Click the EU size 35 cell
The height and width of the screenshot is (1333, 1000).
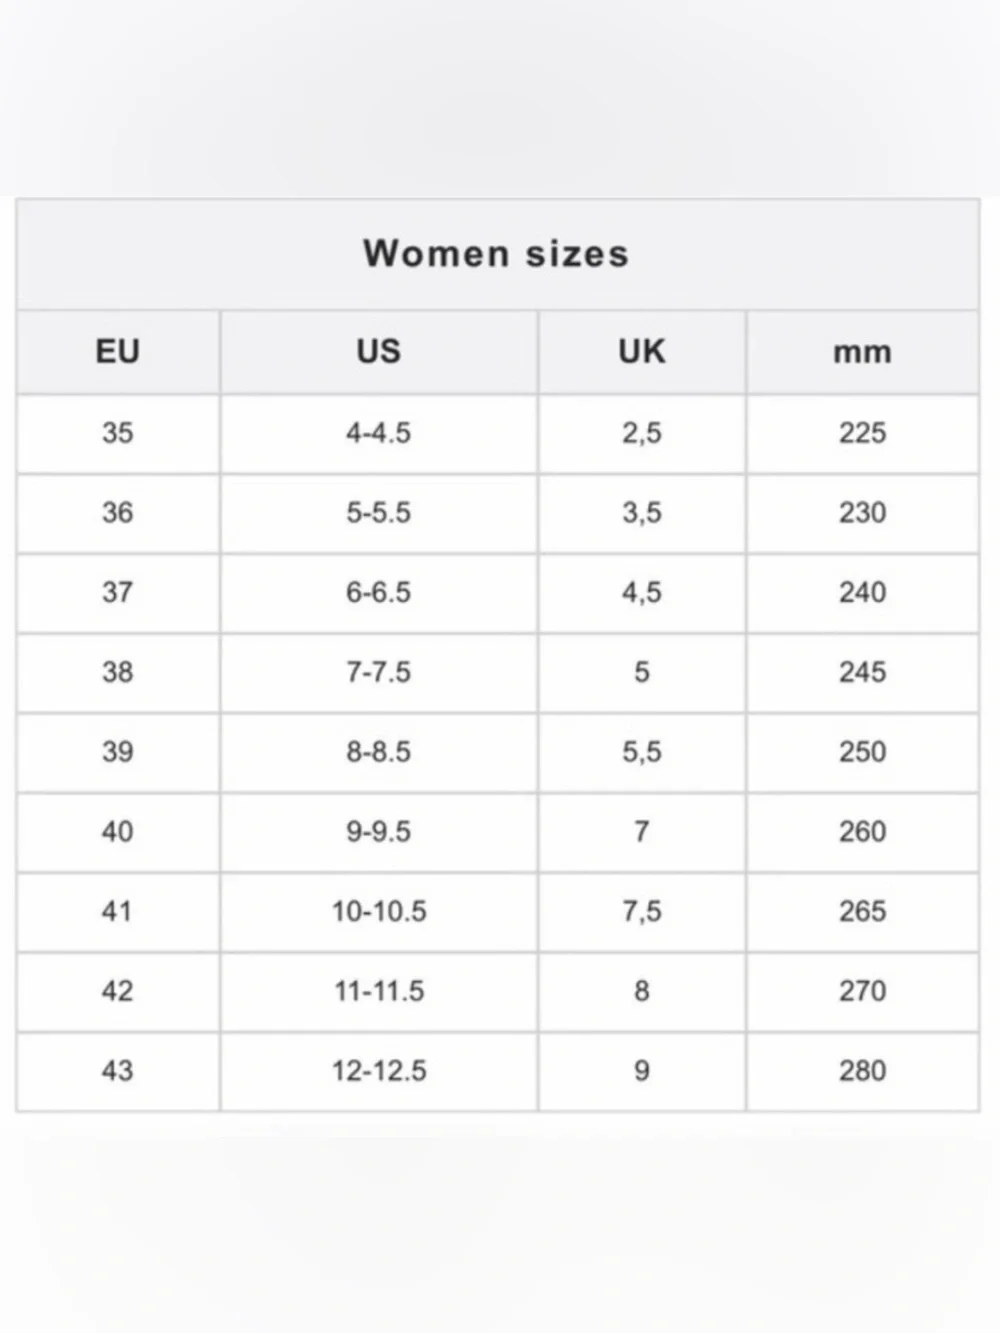pos(118,433)
